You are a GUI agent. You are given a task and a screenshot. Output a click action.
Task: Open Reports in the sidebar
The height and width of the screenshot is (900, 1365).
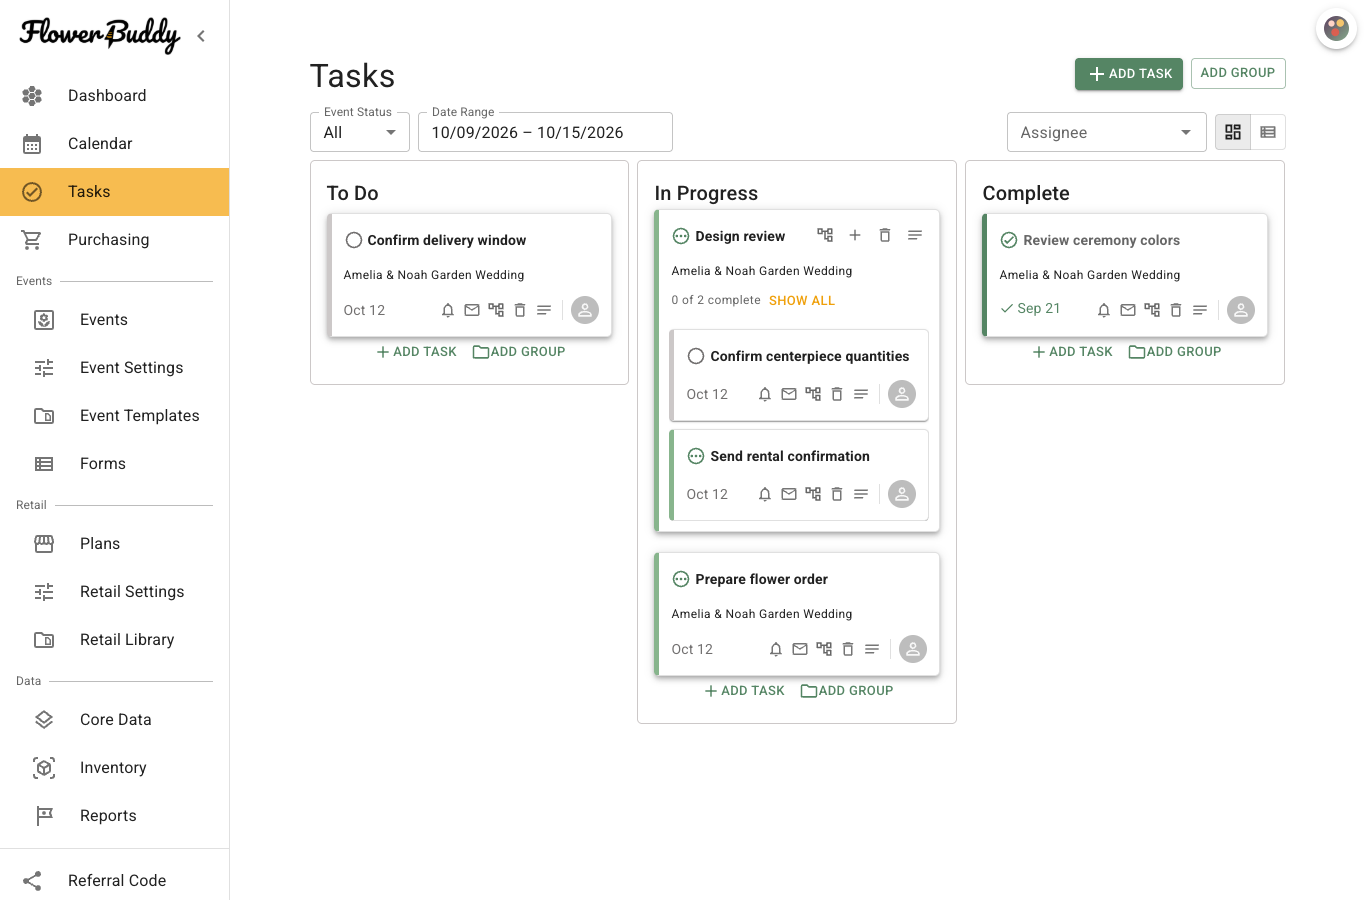click(x=115, y=816)
